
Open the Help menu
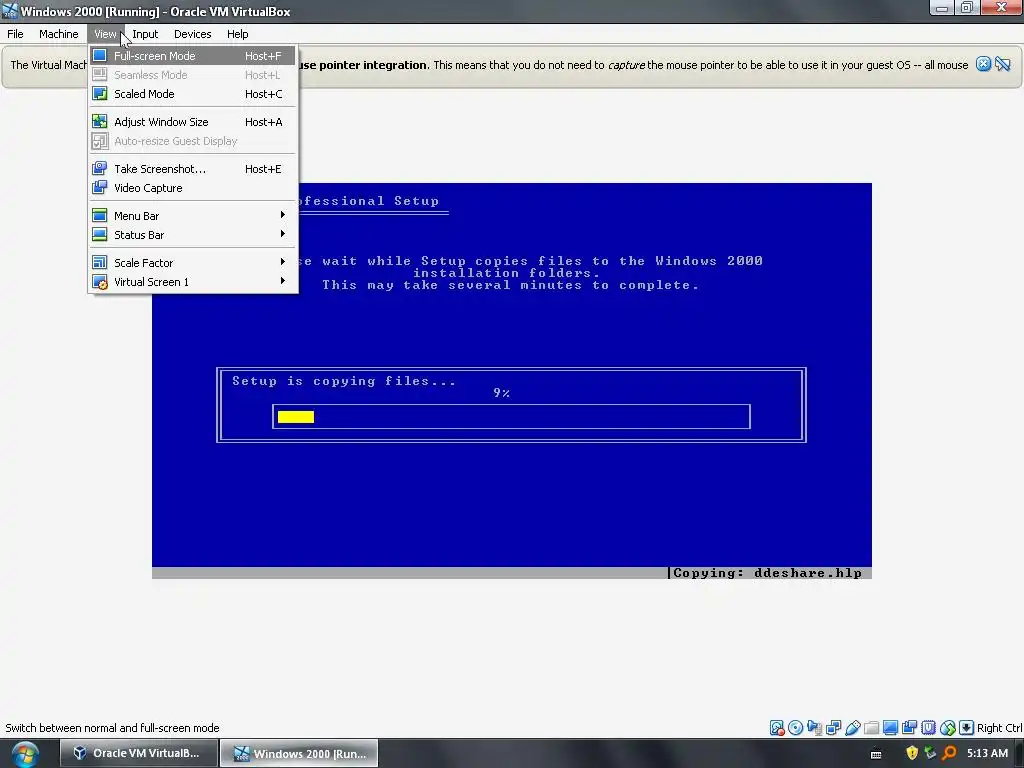coord(238,34)
